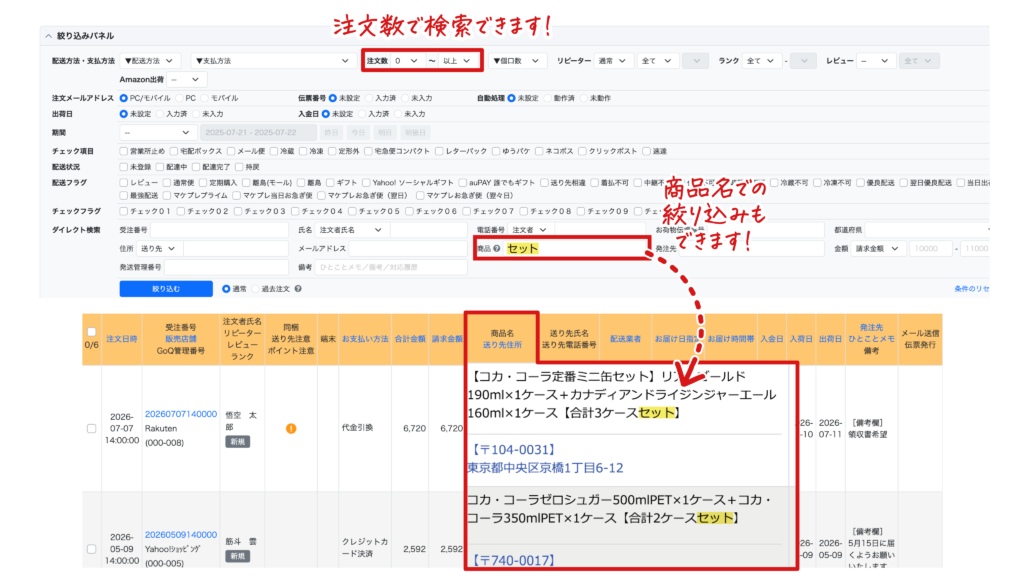This screenshot has width=1024, height=583.
Task: Click the 商品 search field containing セット
Action: [575, 249]
